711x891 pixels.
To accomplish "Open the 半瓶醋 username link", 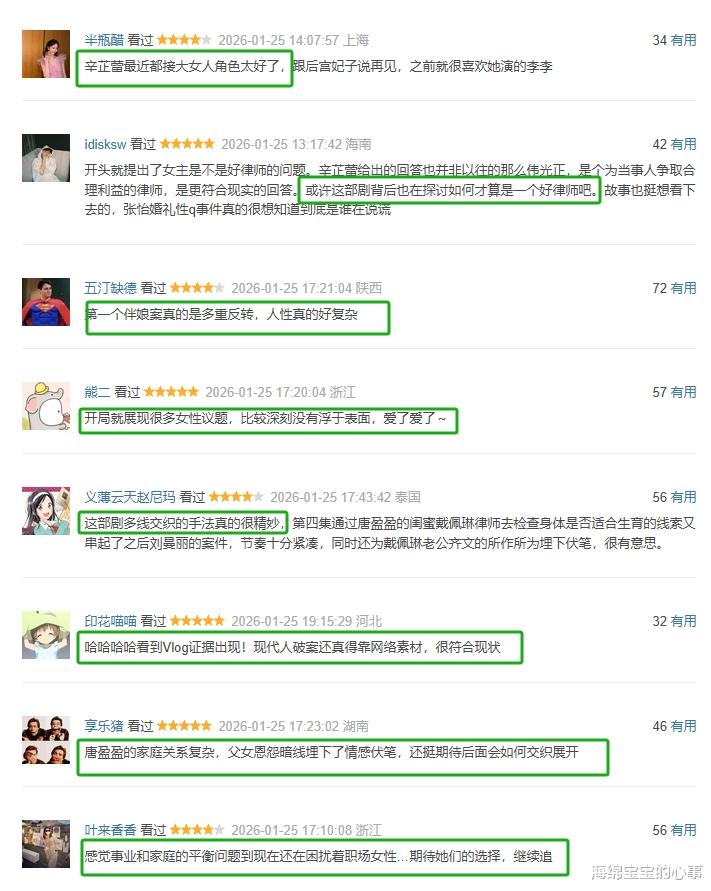I will point(104,40).
